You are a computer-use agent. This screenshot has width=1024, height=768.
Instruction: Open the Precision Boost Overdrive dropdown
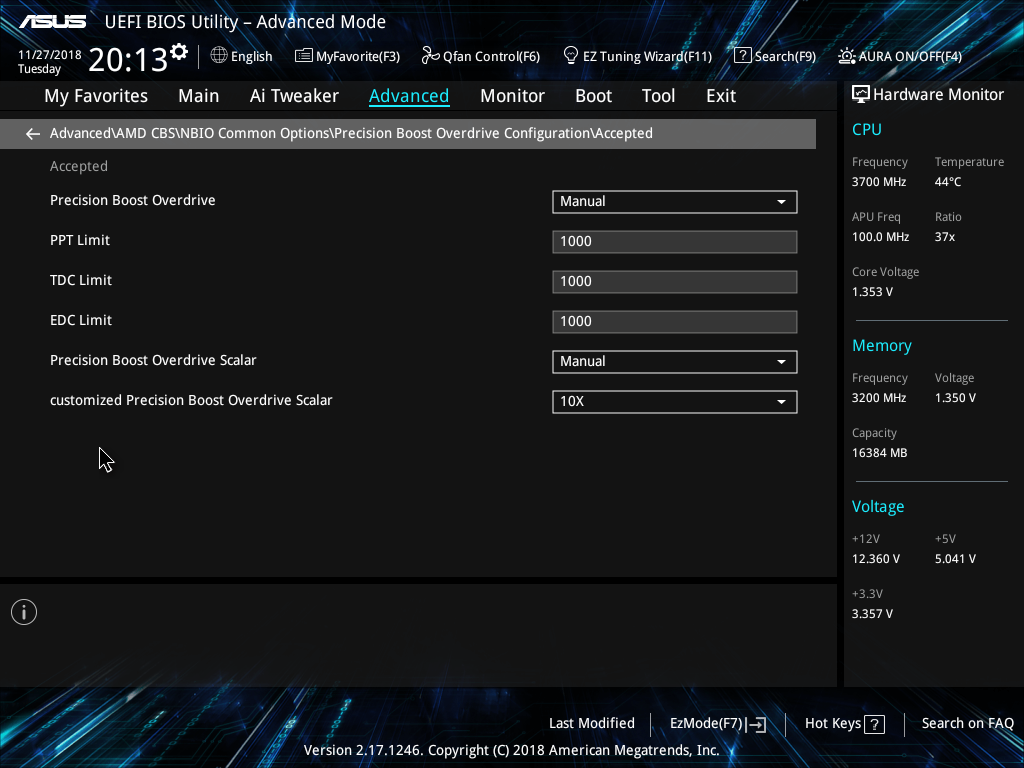pos(675,202)
